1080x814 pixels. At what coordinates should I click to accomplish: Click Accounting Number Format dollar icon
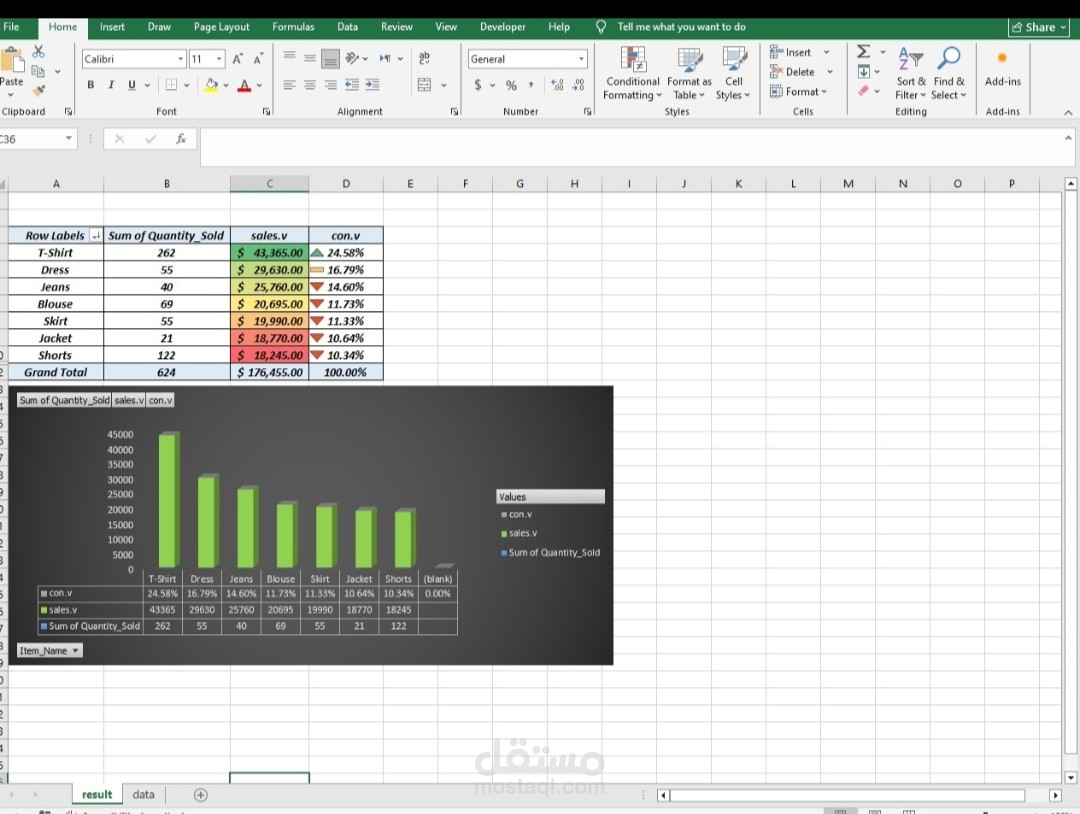[x=477, y=85]
